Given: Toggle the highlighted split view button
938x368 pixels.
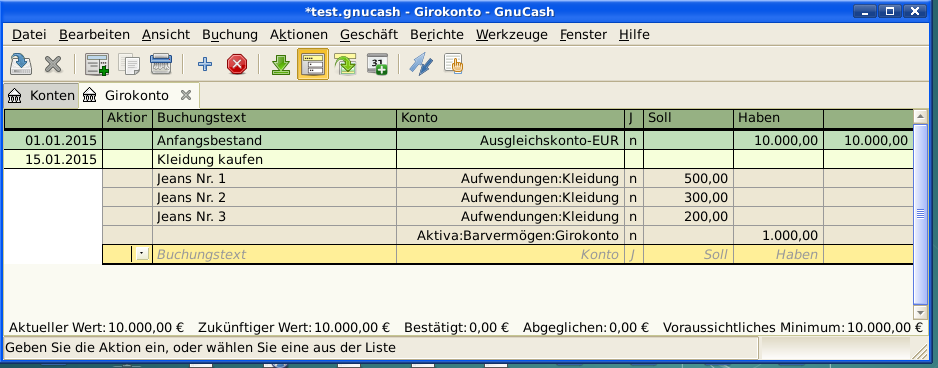Looking at the screenshot, I should point(313,64).
